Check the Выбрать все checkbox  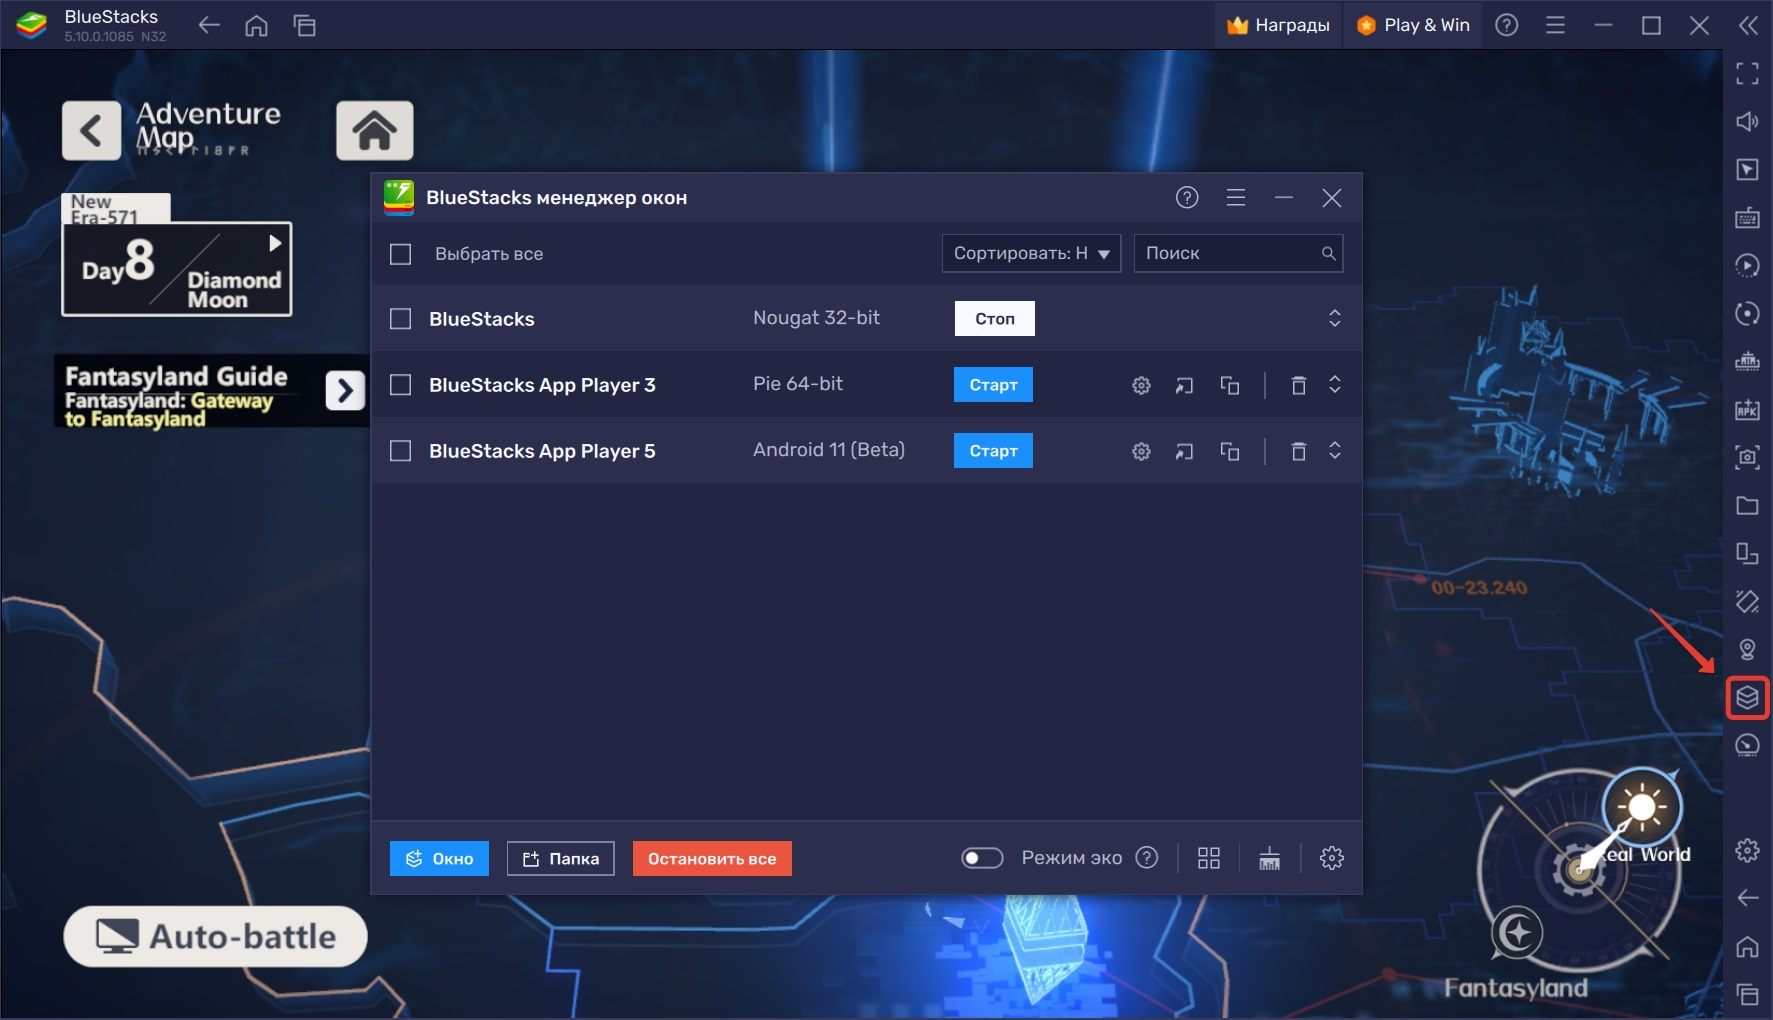[400, 254]
